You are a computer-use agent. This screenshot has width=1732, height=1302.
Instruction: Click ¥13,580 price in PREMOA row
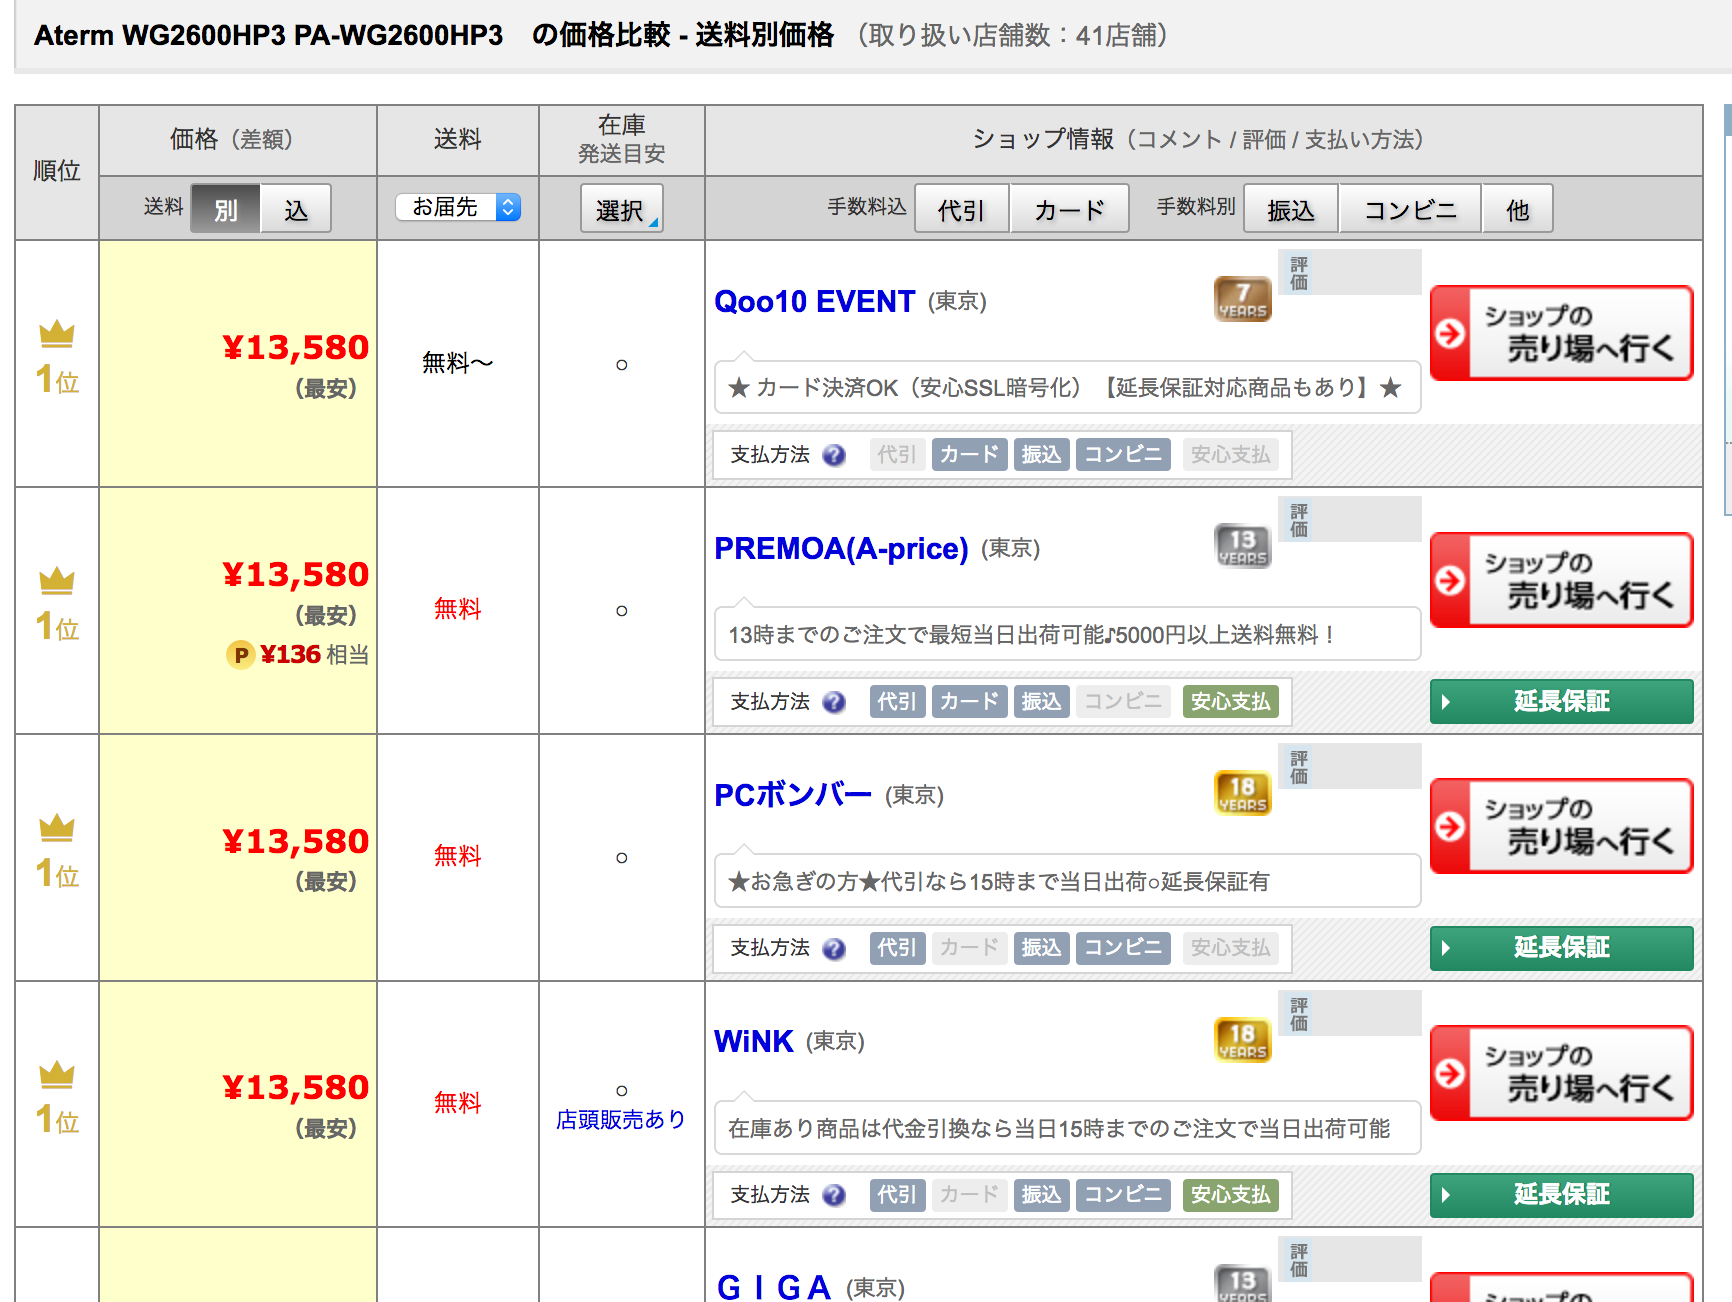[296, 575]
